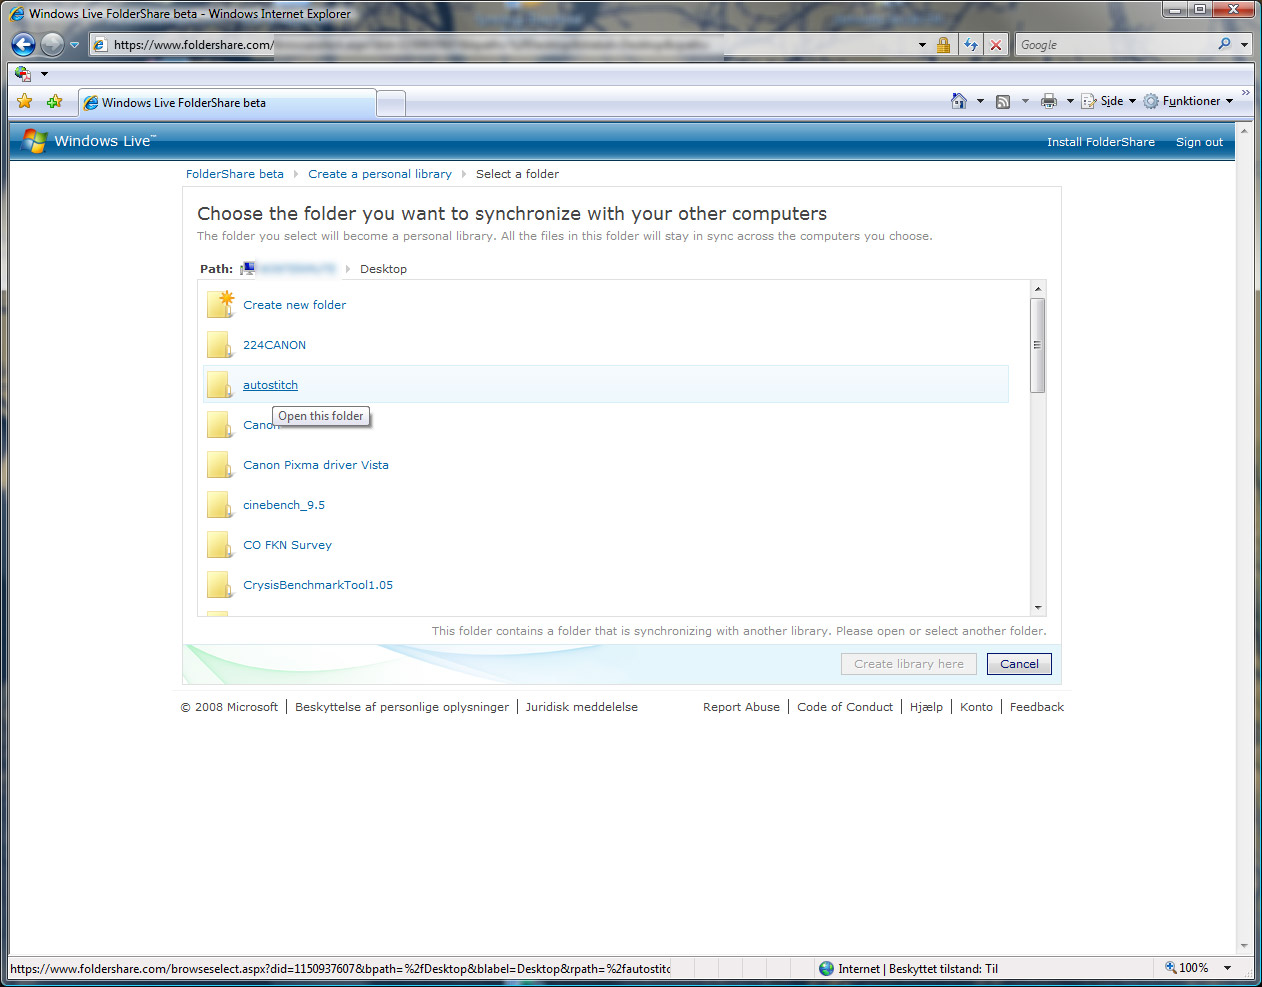Open a new blank tab
The height and width of the screenshot is (987, 1262).
tap(391, 103)
